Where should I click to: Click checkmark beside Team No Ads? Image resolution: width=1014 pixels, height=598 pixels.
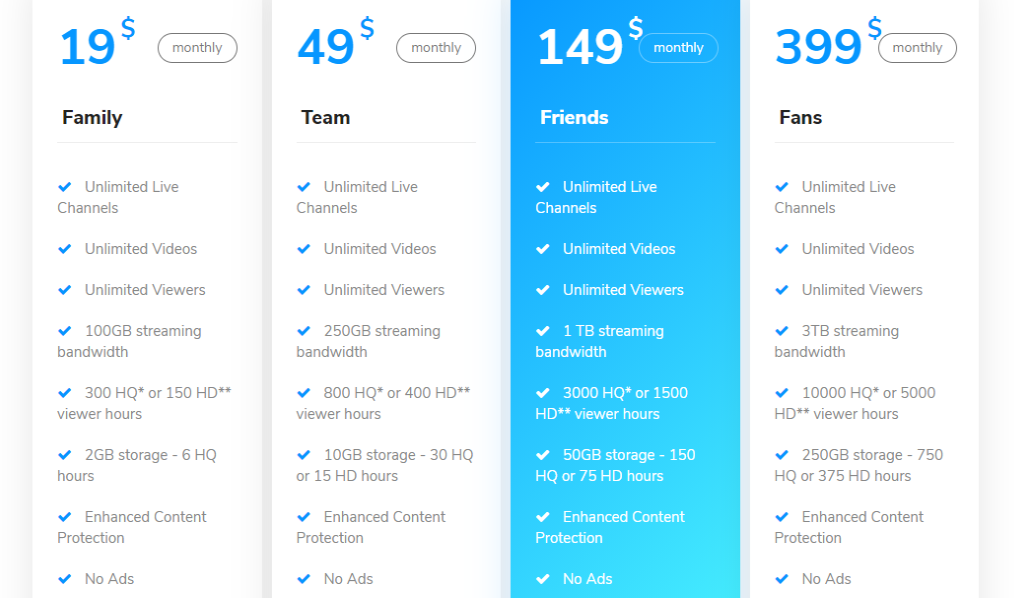pos(304,579)
